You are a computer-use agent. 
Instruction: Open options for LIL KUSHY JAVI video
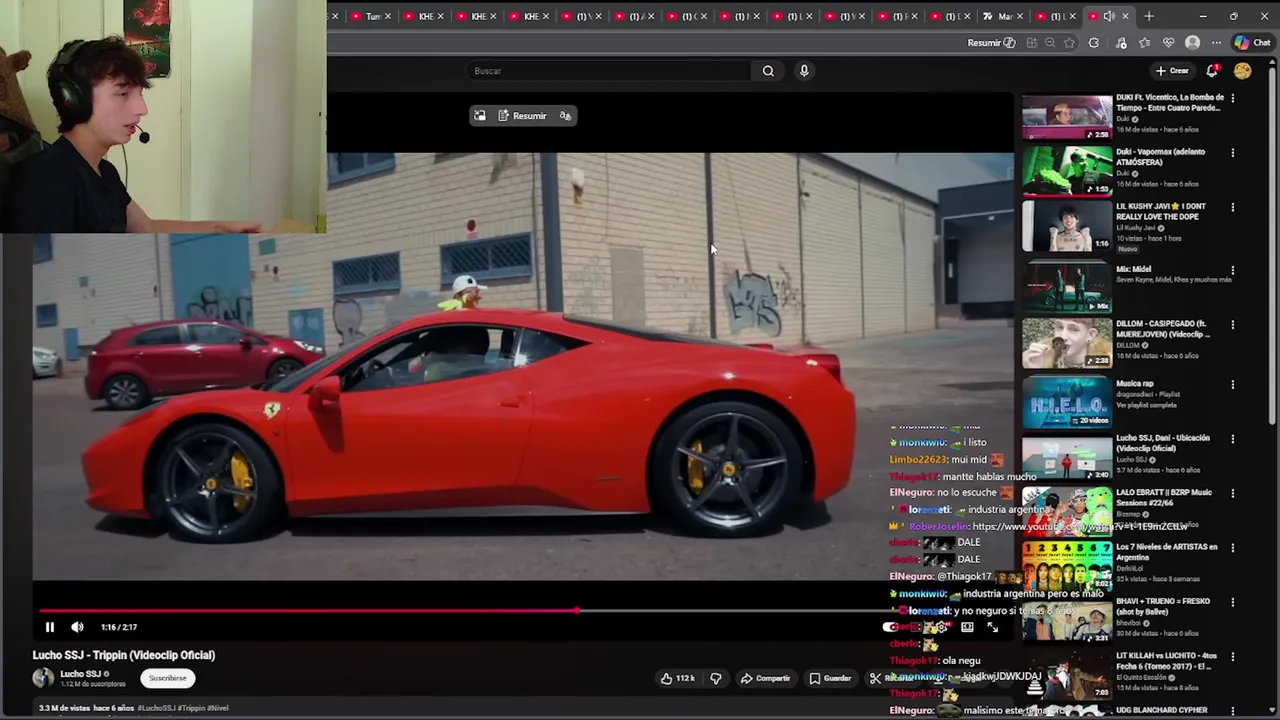[1232, 208]
